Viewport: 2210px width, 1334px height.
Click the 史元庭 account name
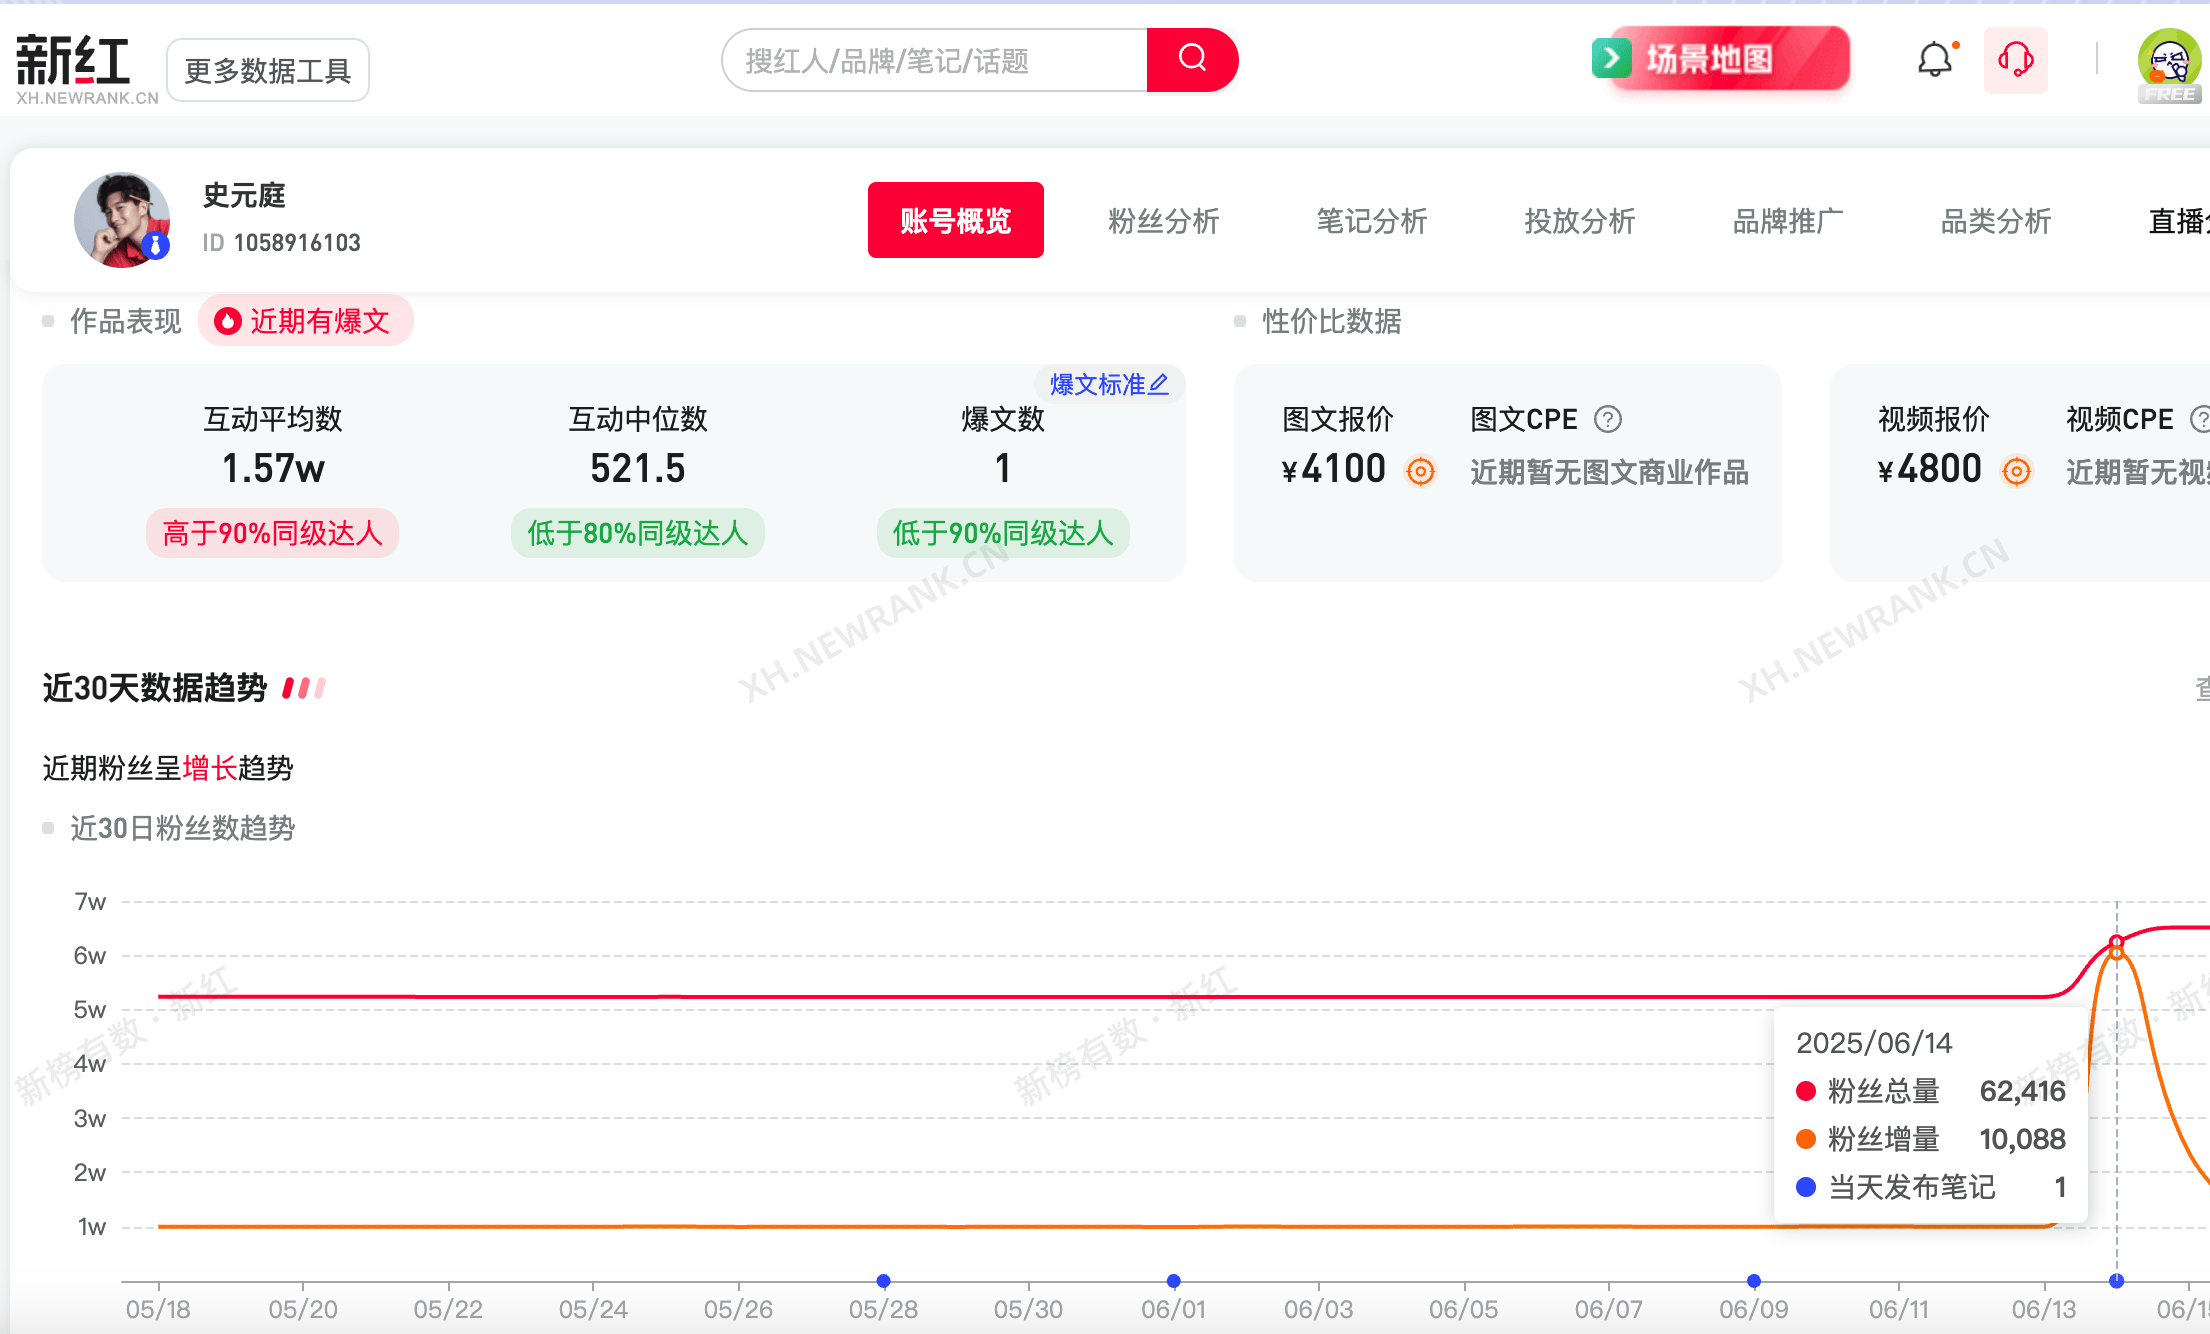244,196
